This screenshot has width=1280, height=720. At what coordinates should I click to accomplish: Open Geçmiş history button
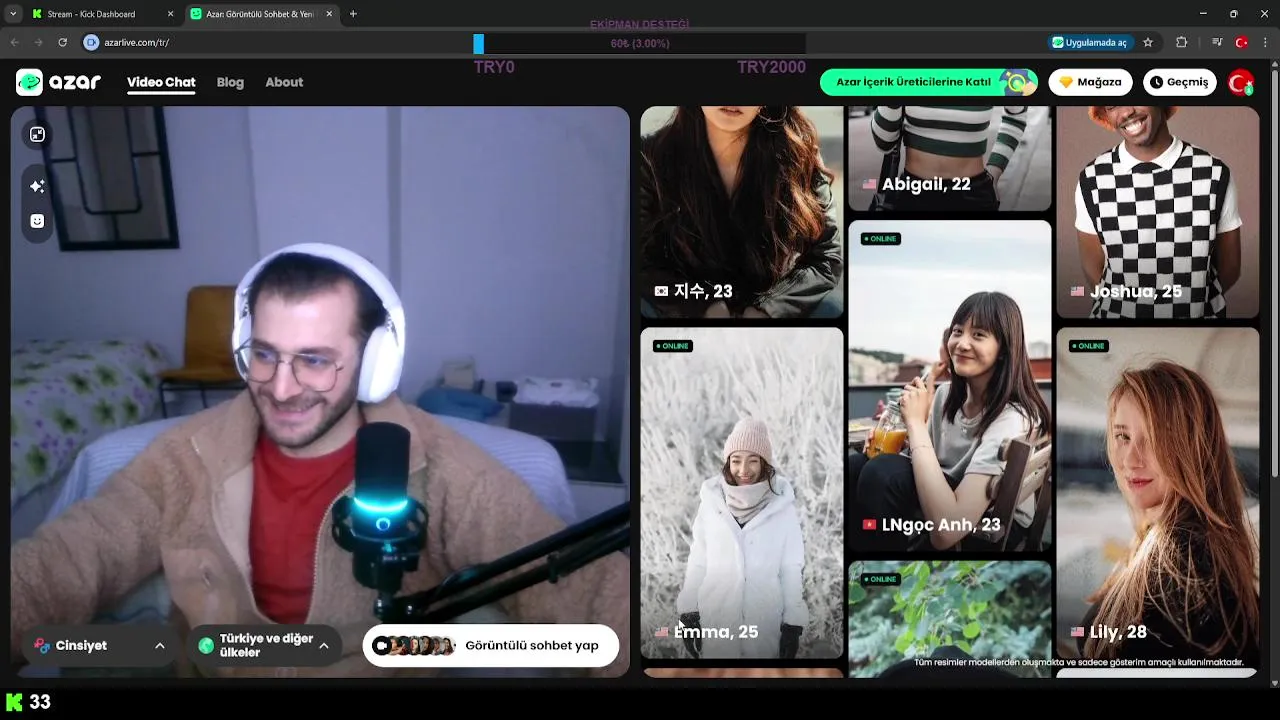tap(1179, 82)
